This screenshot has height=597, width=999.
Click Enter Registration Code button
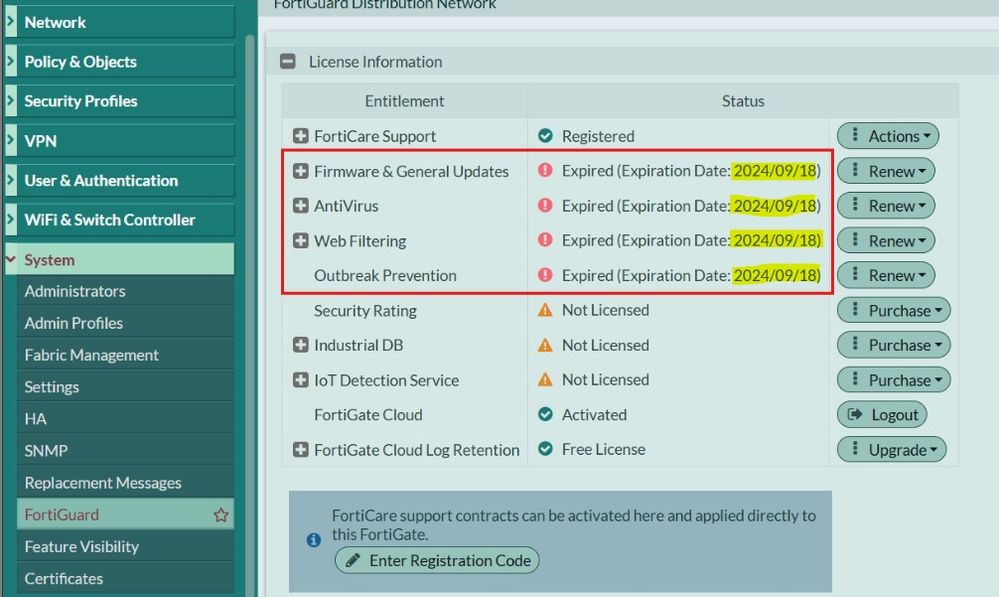pos(437,560)
